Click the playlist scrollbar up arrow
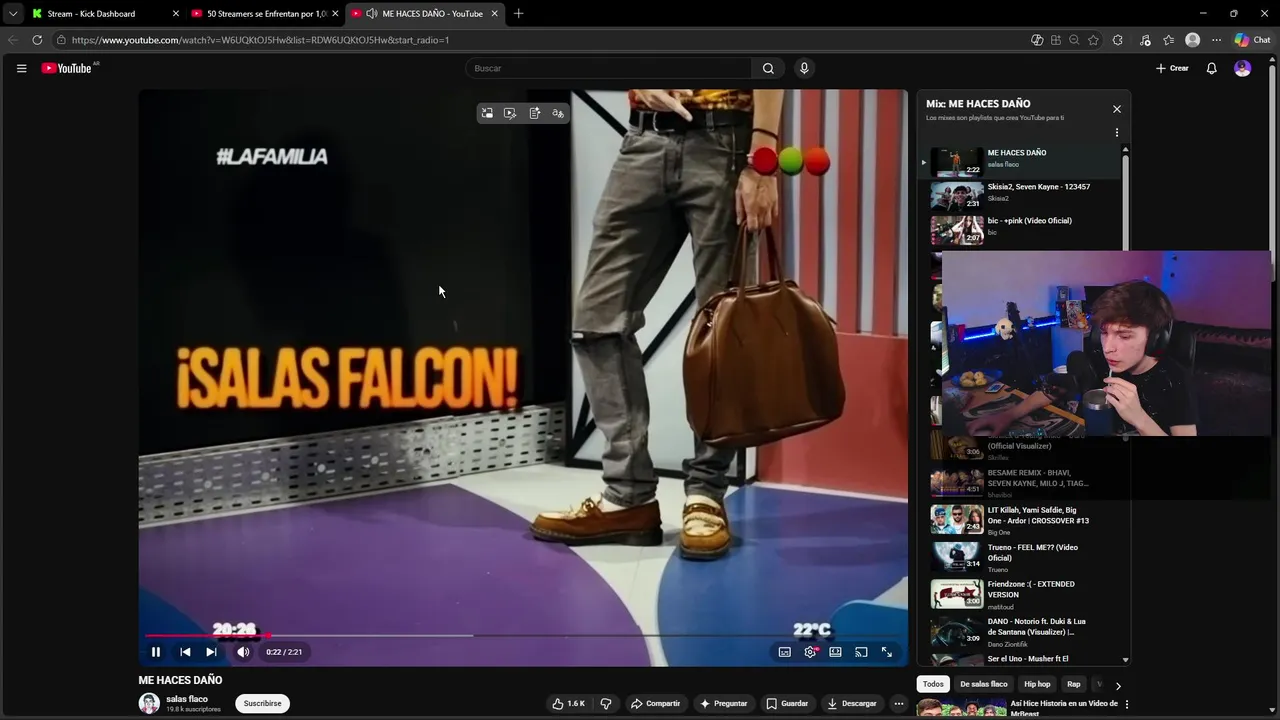The height and width of the screenshot is (720, 1280). click(1125, 149)
